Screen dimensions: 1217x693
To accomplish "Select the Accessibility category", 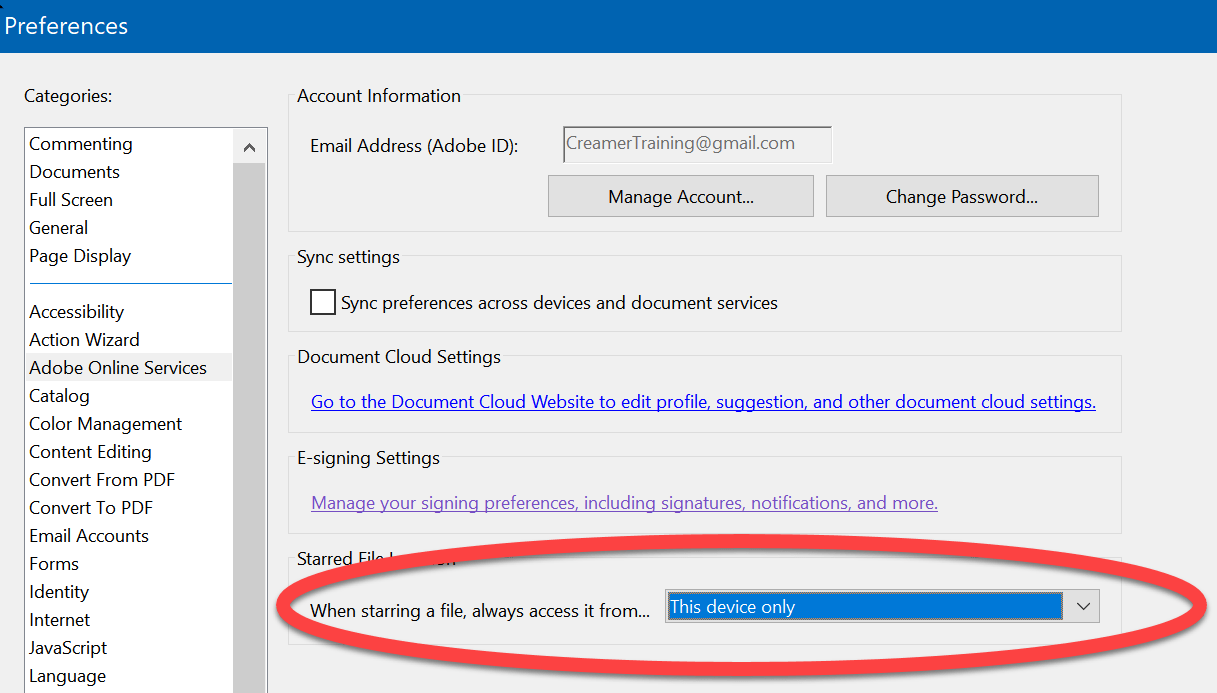I will [77, 312].
